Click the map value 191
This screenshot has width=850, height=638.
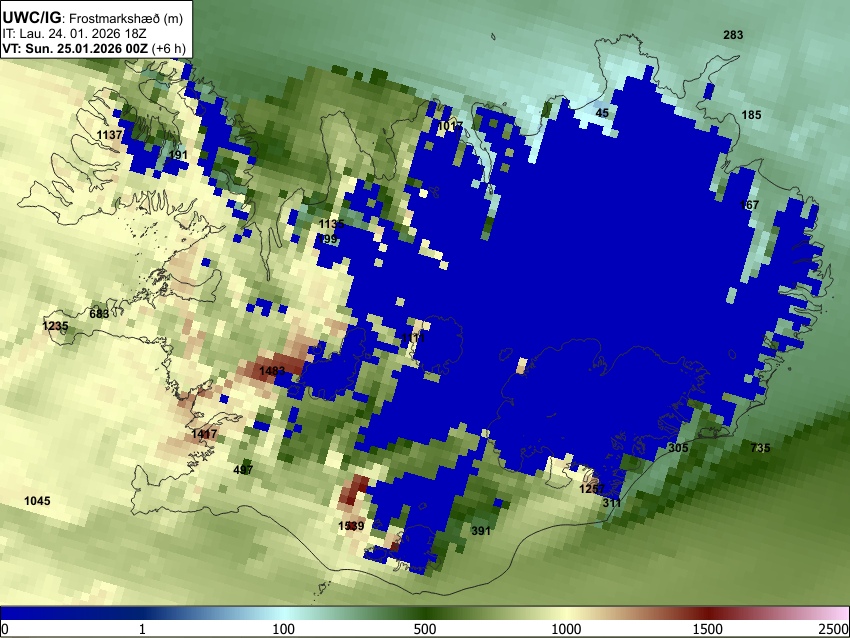pos(178,155)
